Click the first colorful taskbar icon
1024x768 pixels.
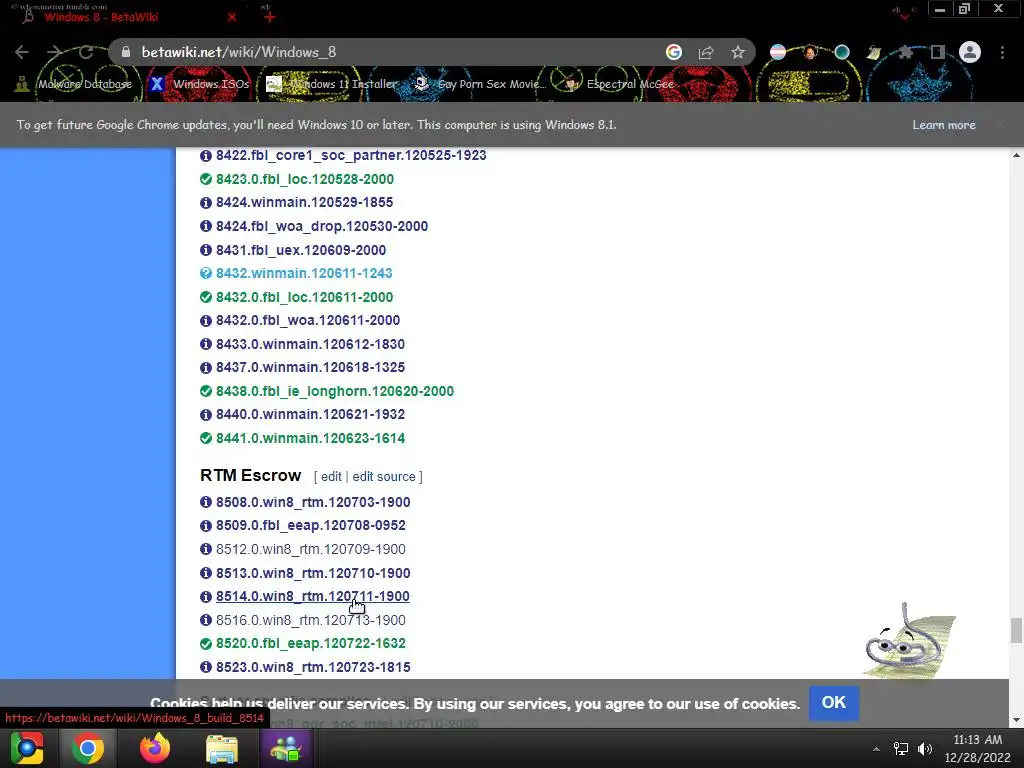pyautogui.click(x=27, y=748)
